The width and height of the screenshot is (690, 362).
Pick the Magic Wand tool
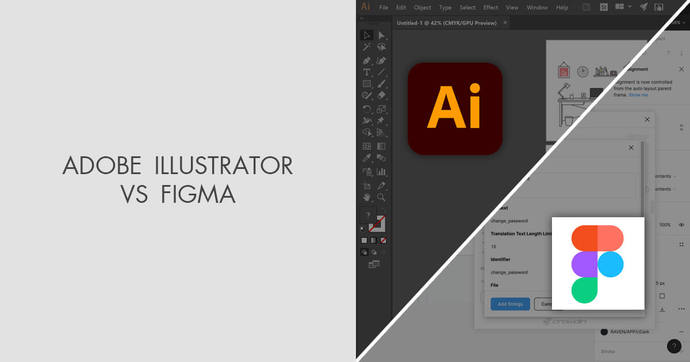(367, 48)
